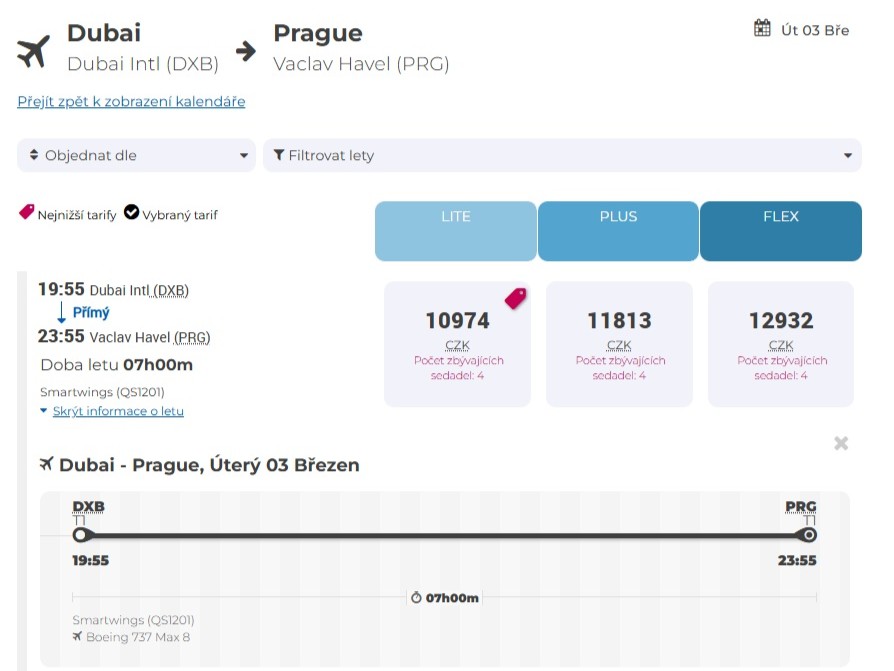Select the PLUS fare column header
This screenshot has height=671, width=894.
click(x=618, y=231)
